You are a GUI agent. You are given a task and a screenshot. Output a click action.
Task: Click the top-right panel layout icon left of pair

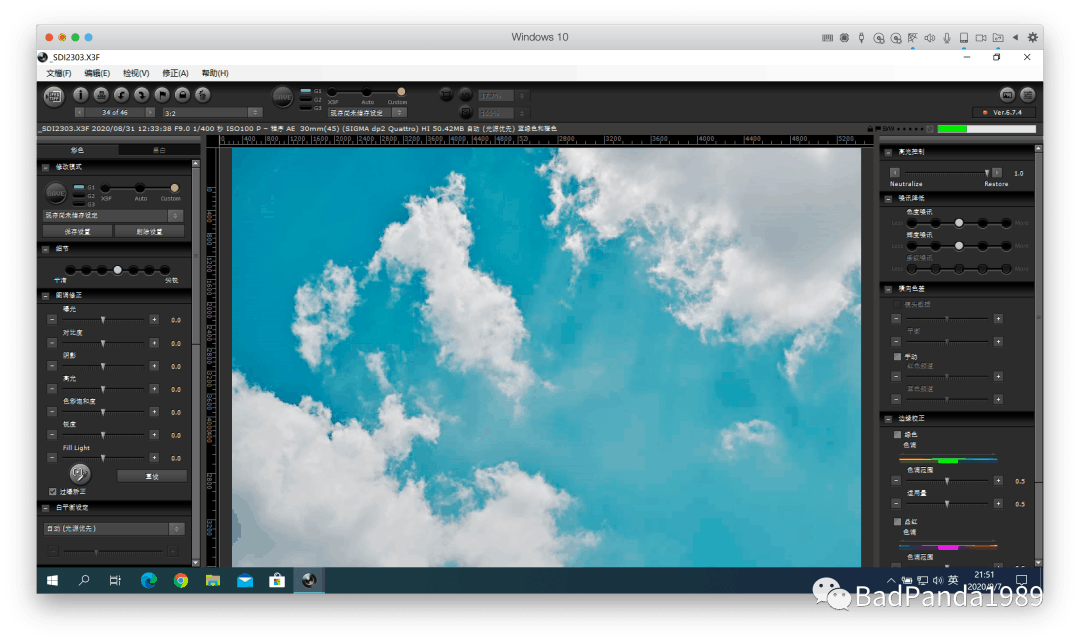1007,95
